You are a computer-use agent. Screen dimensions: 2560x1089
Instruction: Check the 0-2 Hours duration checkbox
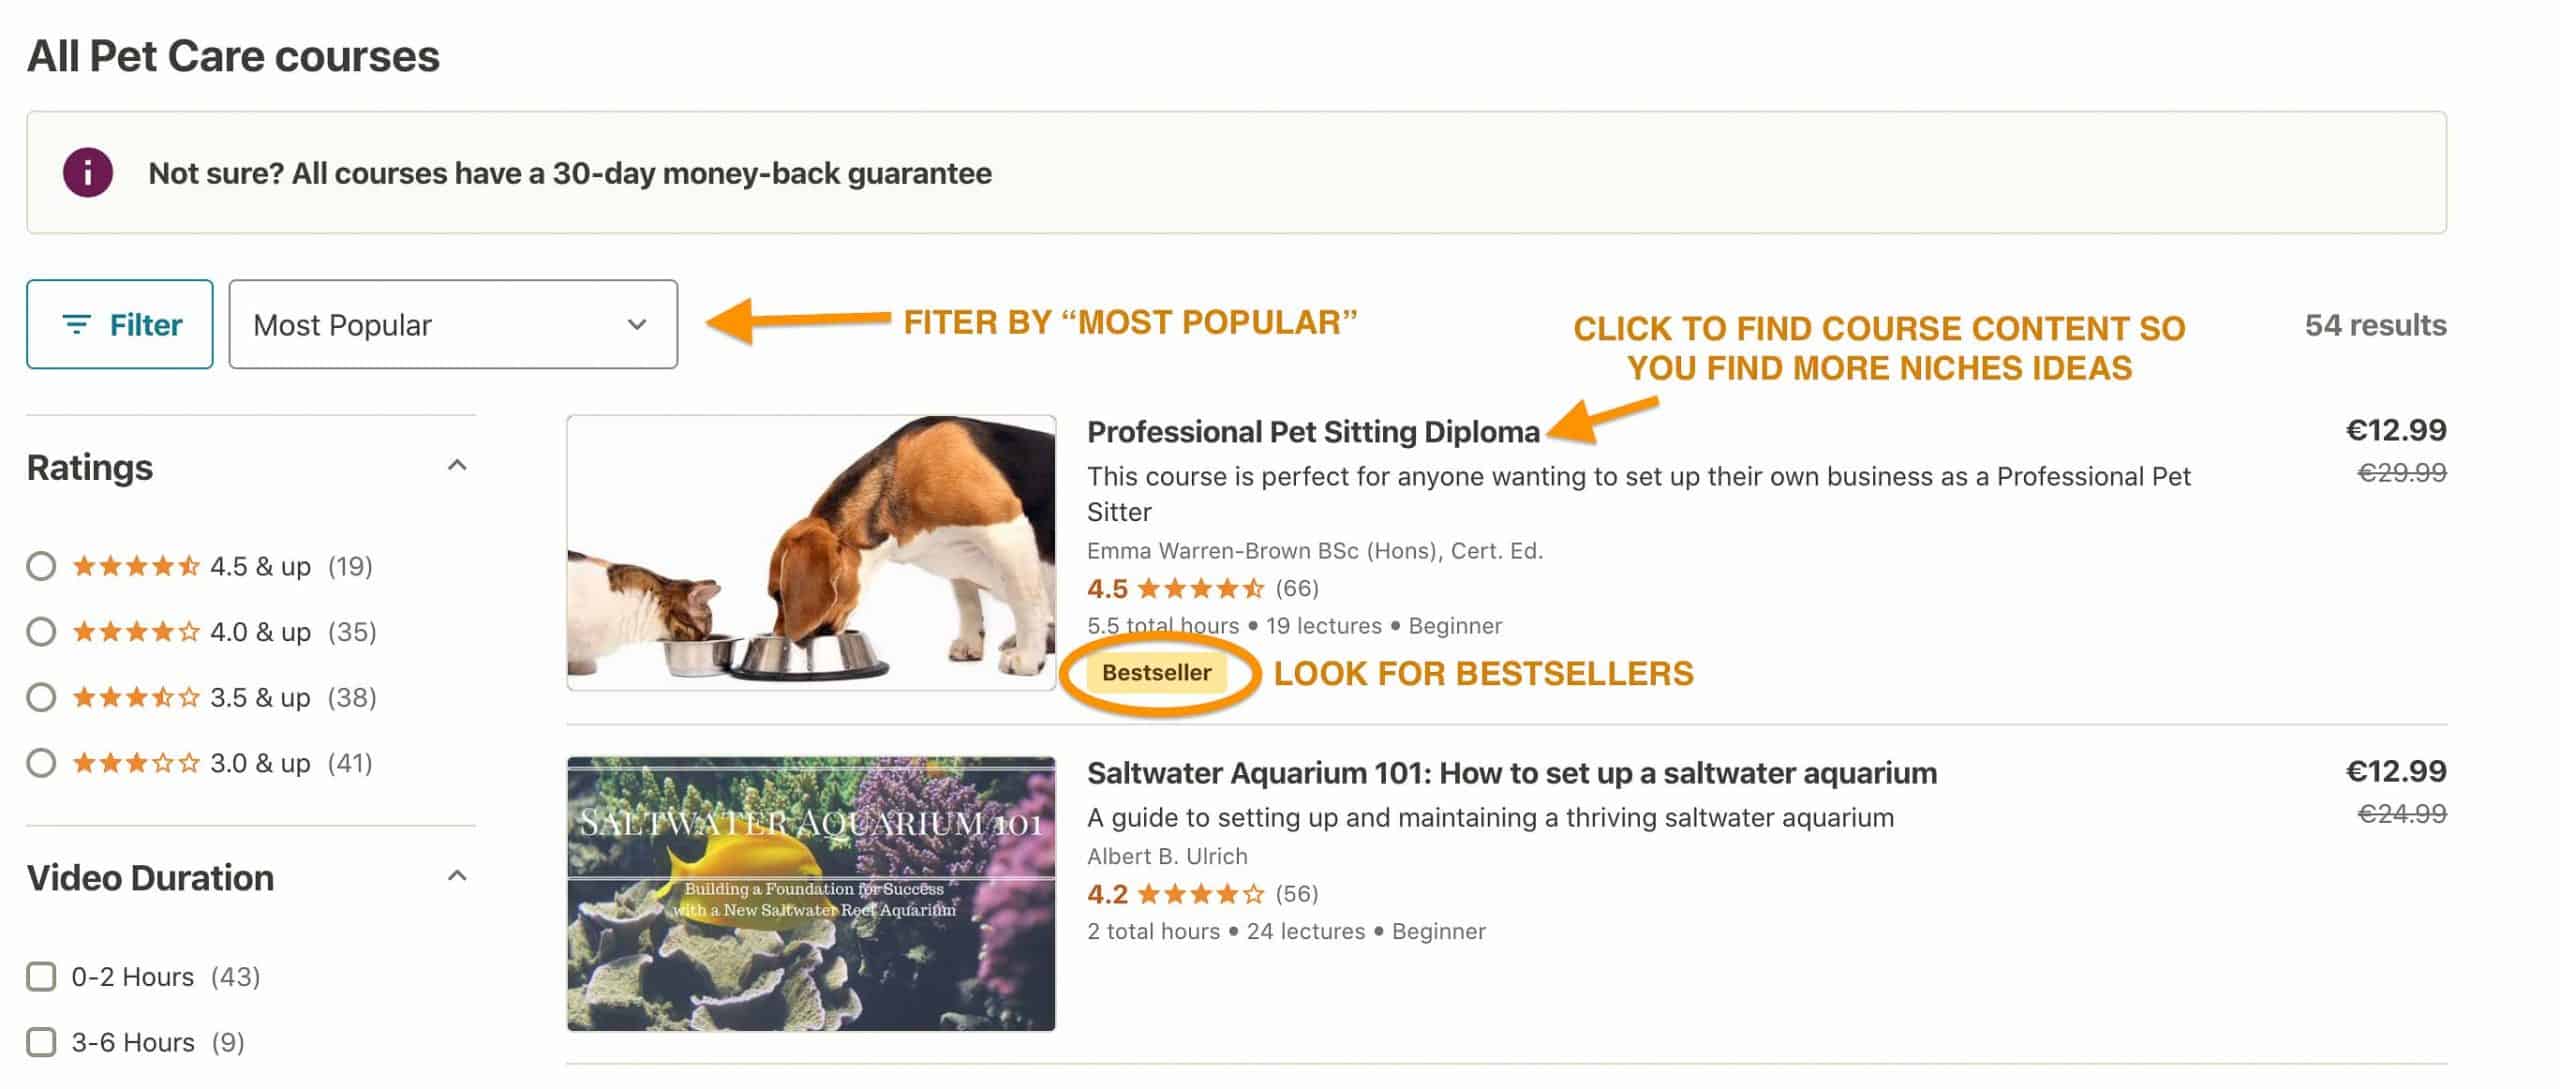(x=41, y=976)
